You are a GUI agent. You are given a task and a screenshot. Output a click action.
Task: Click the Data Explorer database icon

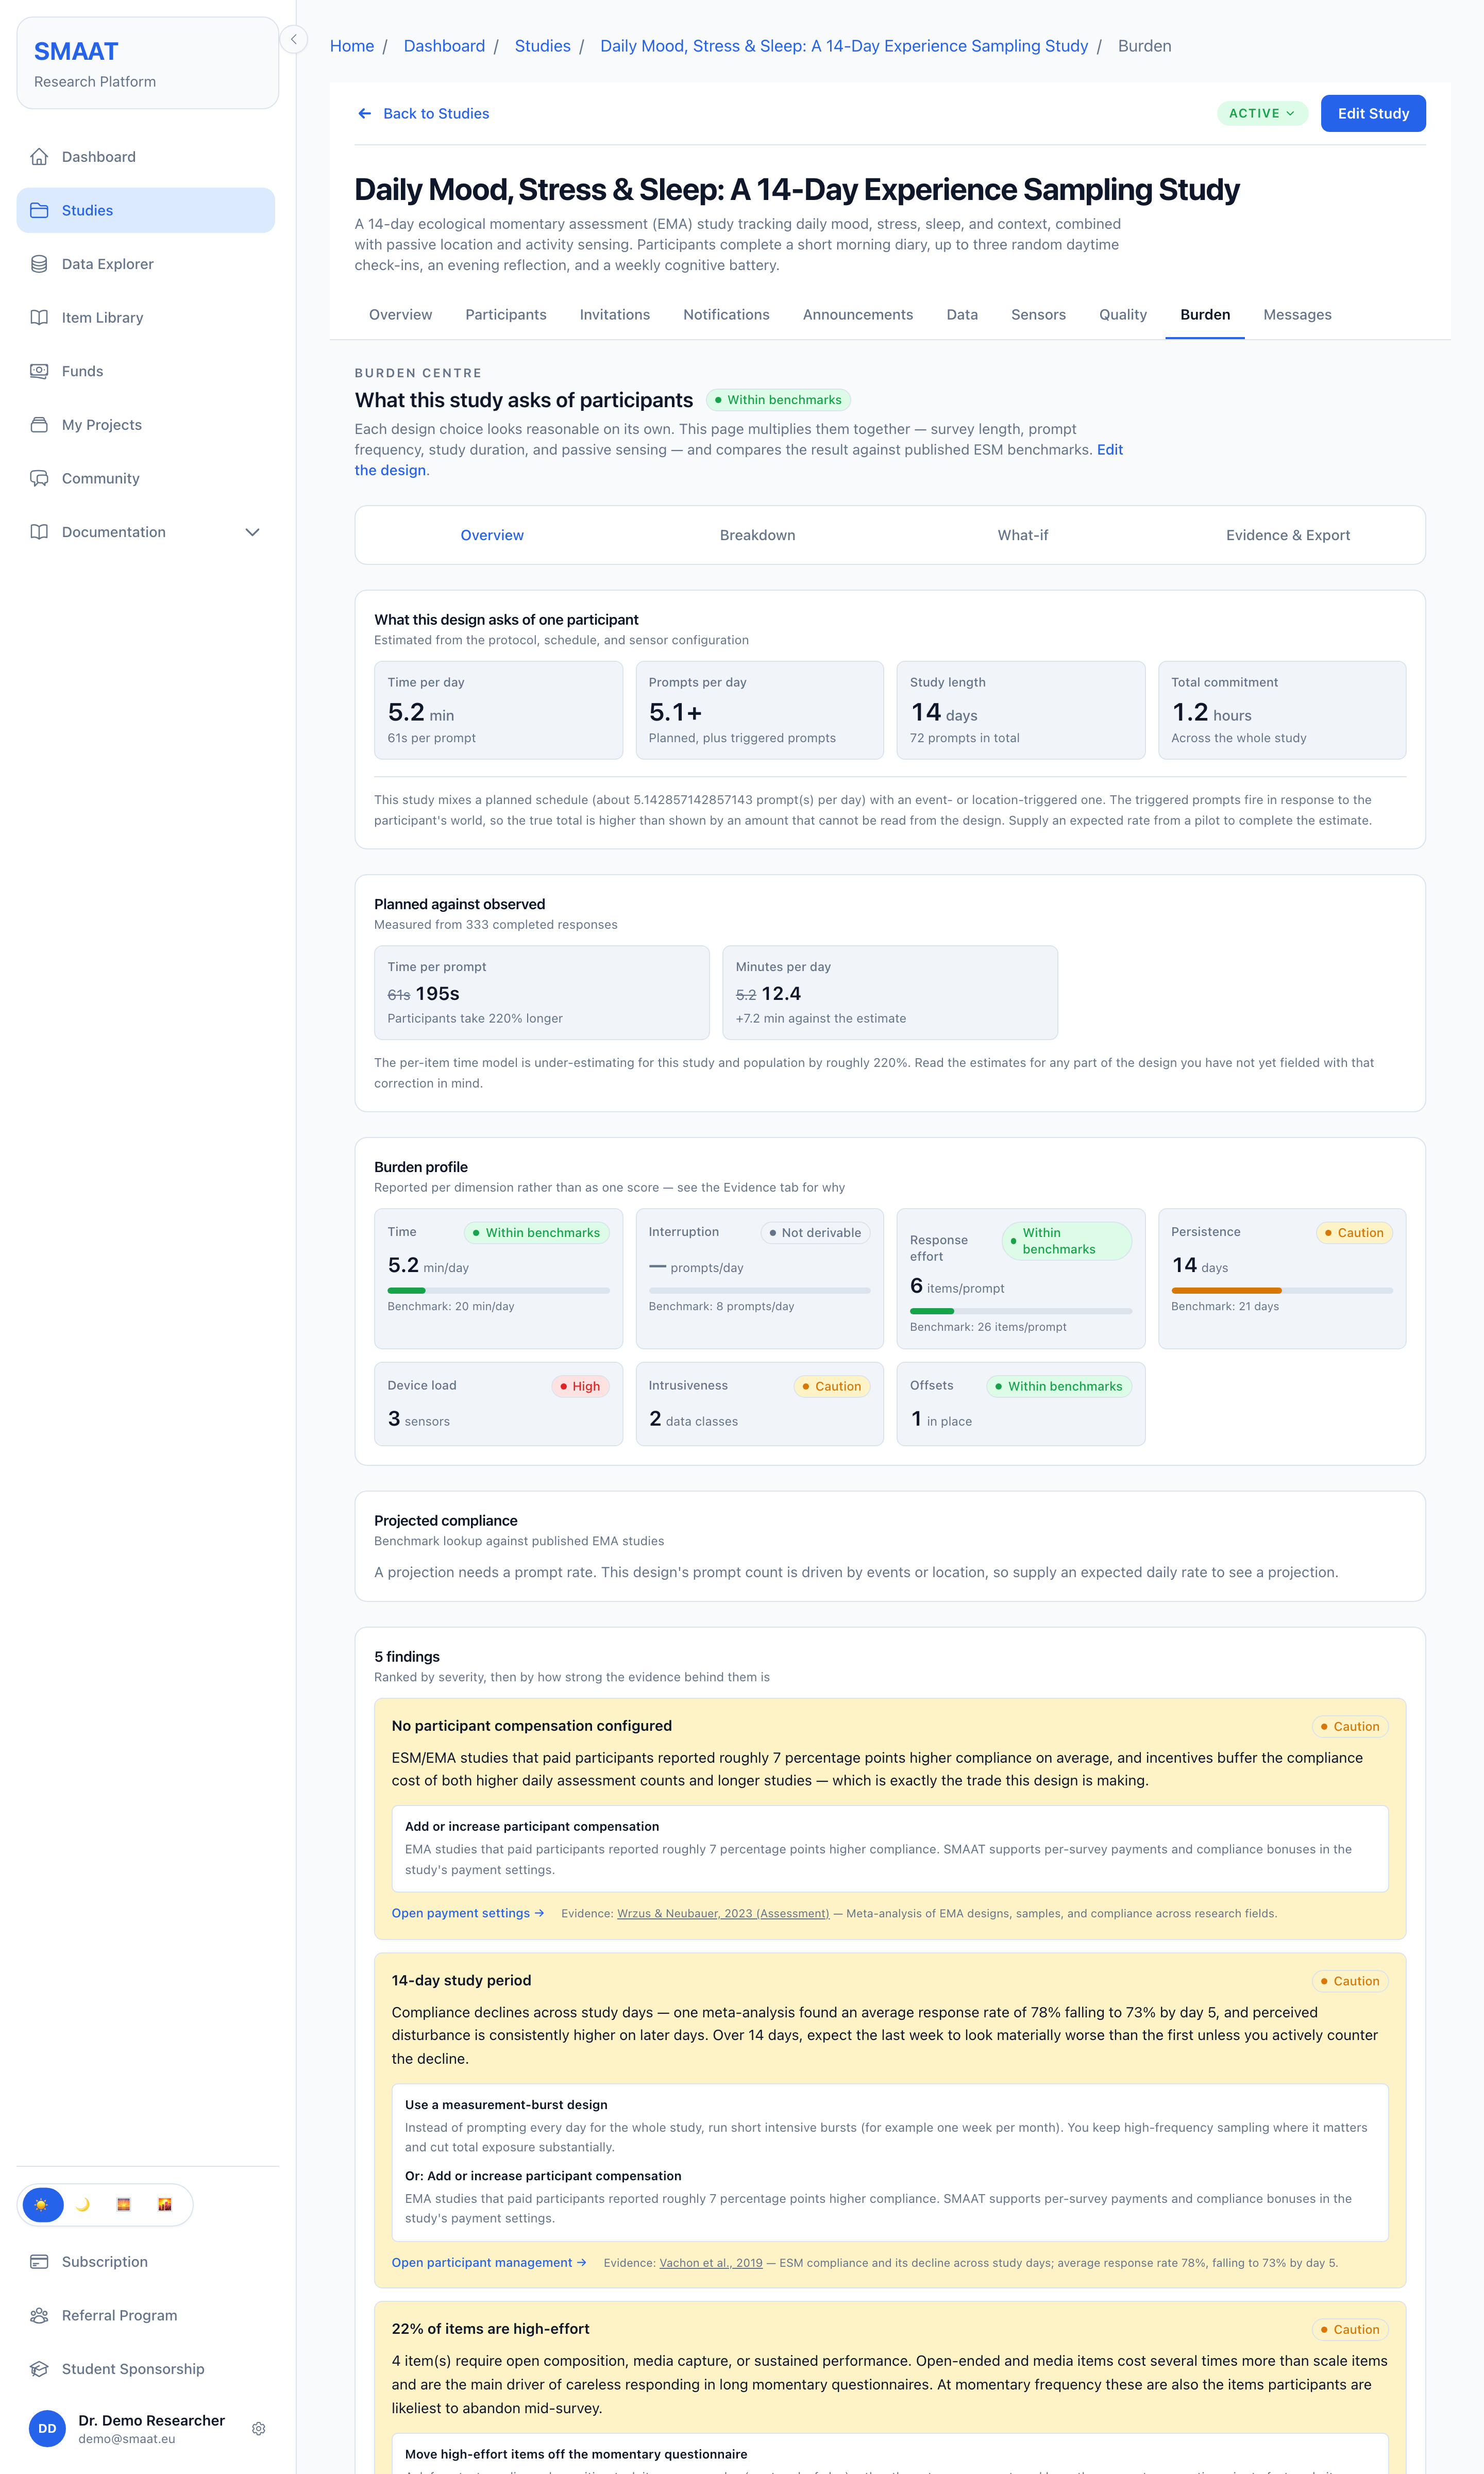click(39, 264)
